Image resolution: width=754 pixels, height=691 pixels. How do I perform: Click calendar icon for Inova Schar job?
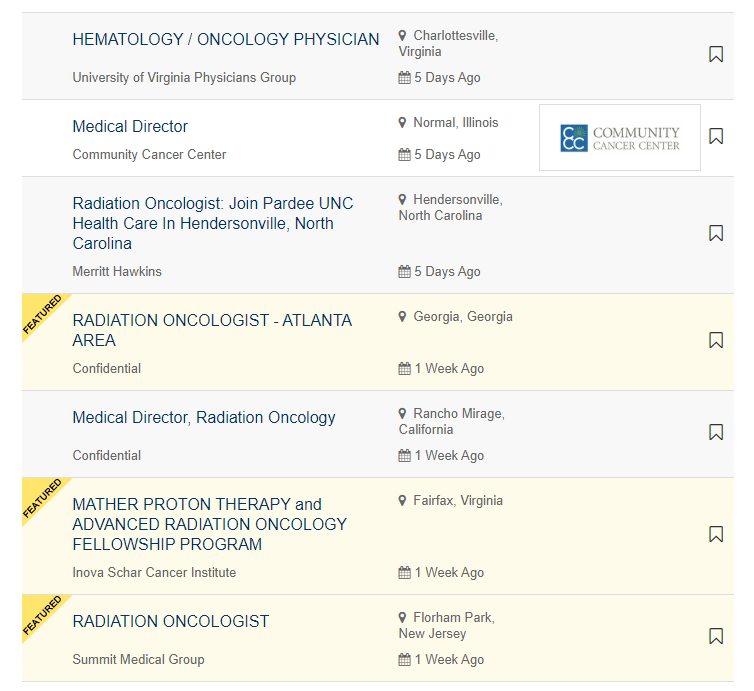404,572
